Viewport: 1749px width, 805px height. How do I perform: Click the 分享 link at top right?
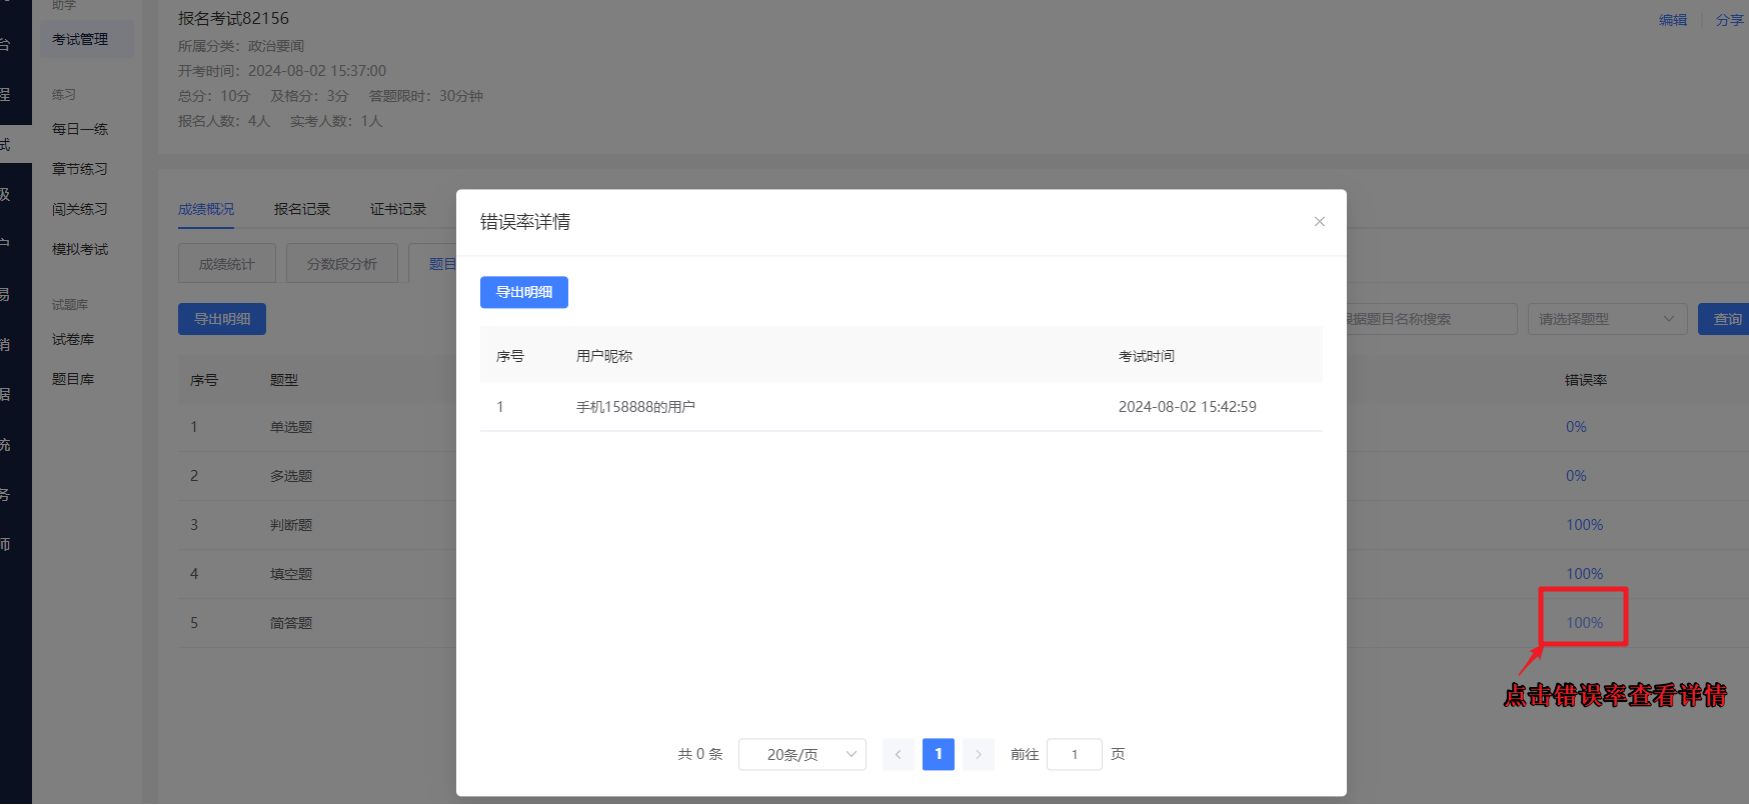1730,20
